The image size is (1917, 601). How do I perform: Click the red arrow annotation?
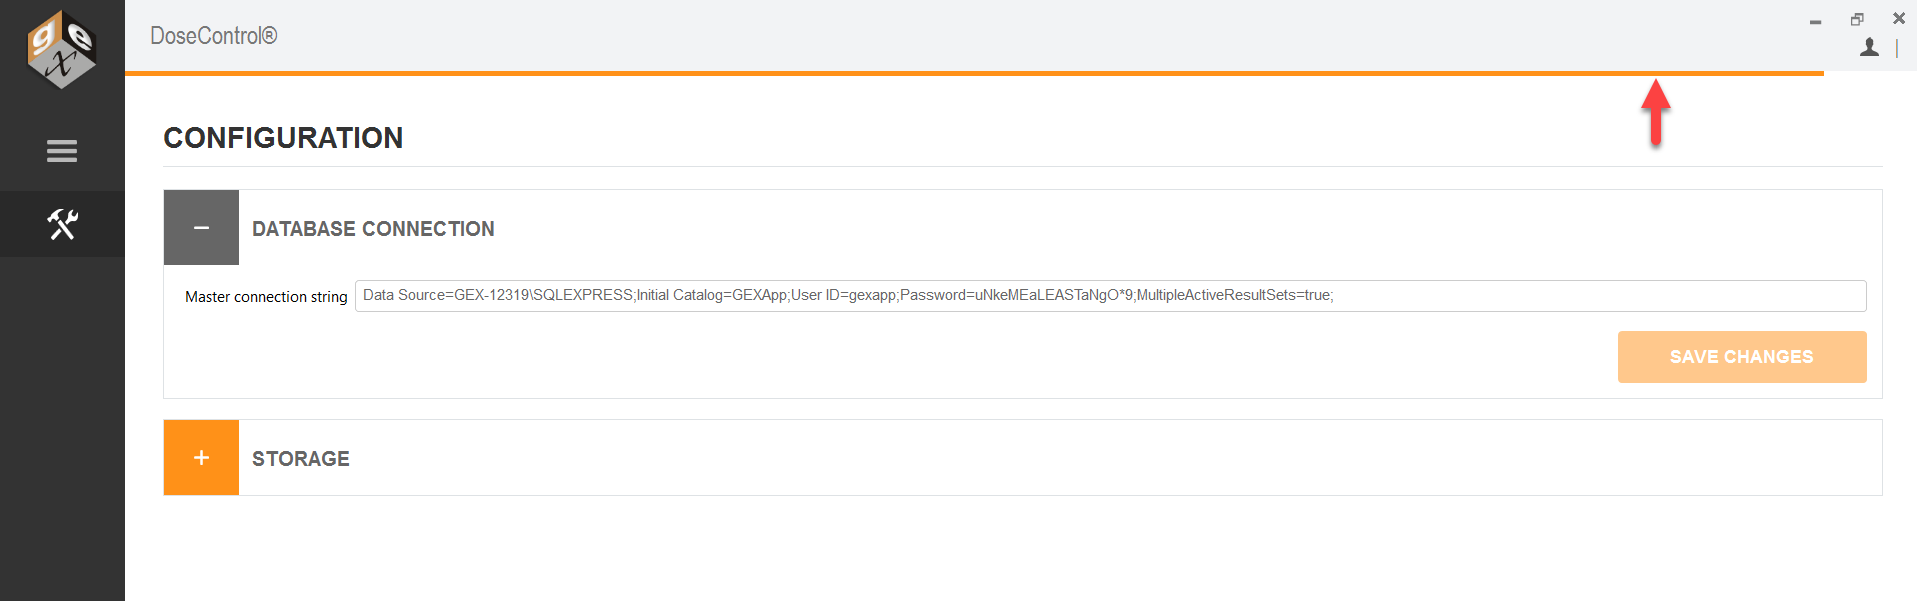point(1656,113)
